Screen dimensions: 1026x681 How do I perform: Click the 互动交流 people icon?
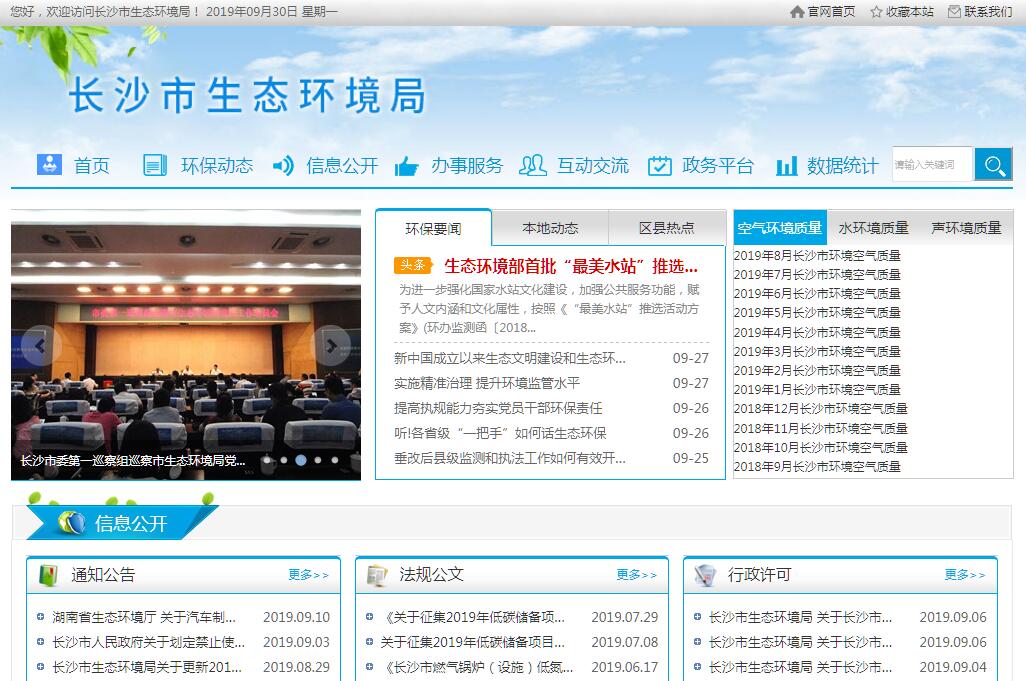click(533, 165)
